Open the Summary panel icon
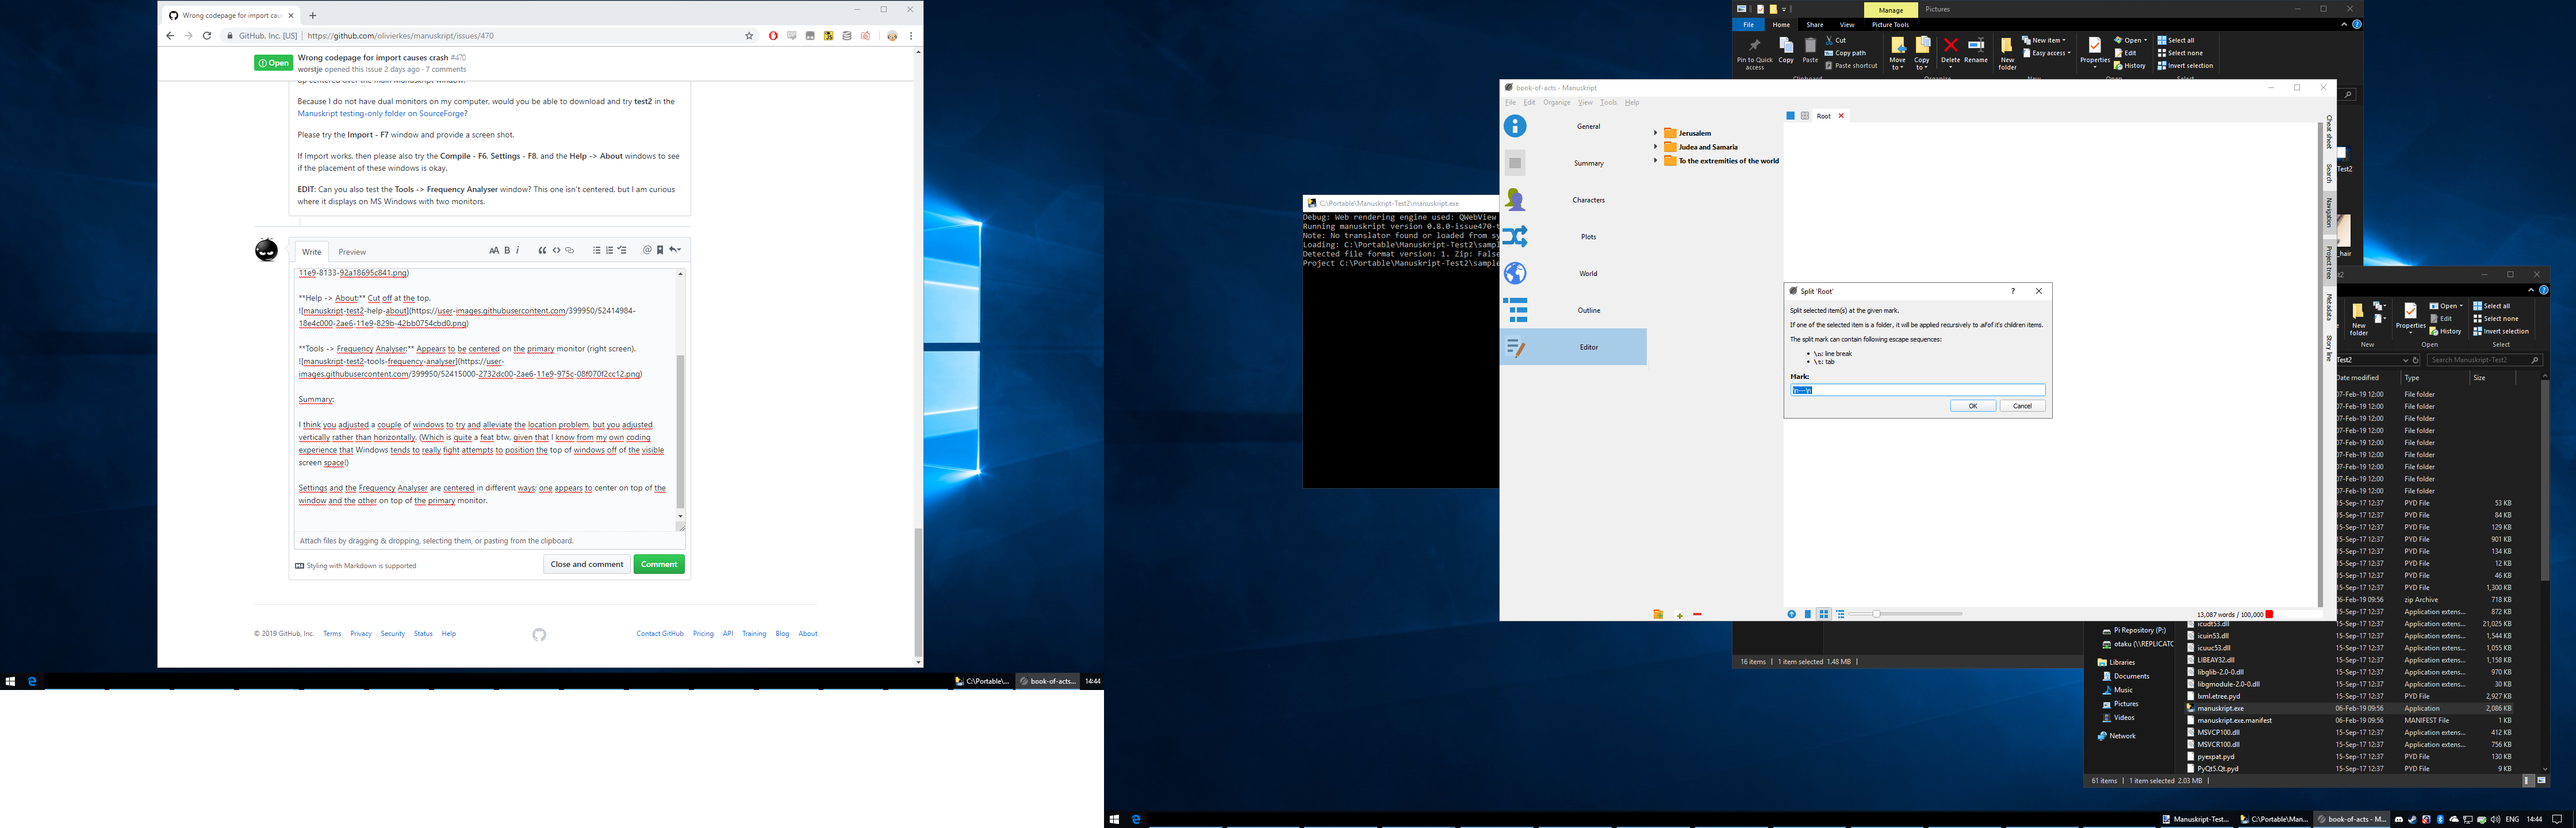The width and height of the screenshot is (2576, 828). pos(1516,162)
